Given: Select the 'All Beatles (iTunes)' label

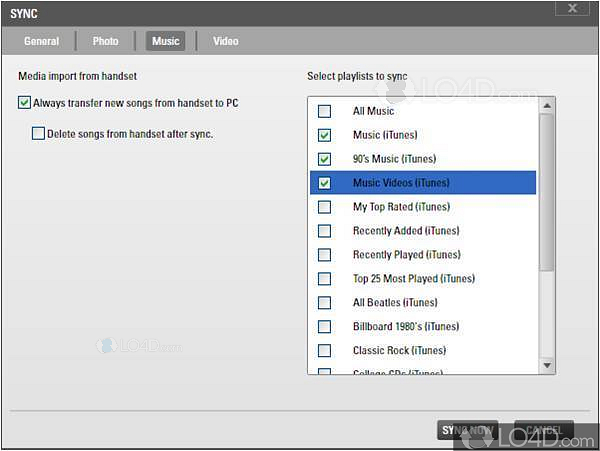Looking at the screenshot, I should (395, 303).
